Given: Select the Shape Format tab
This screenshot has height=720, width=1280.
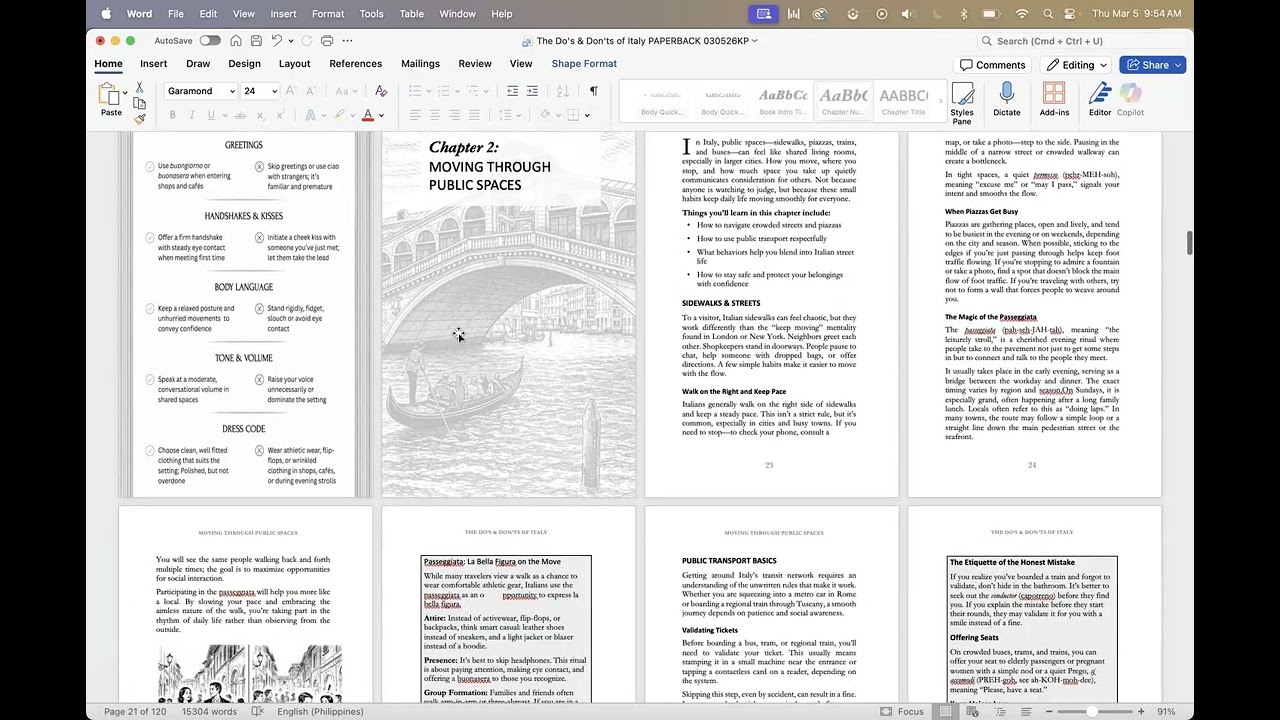Looking at the screenshot, I should coord(584,63).
